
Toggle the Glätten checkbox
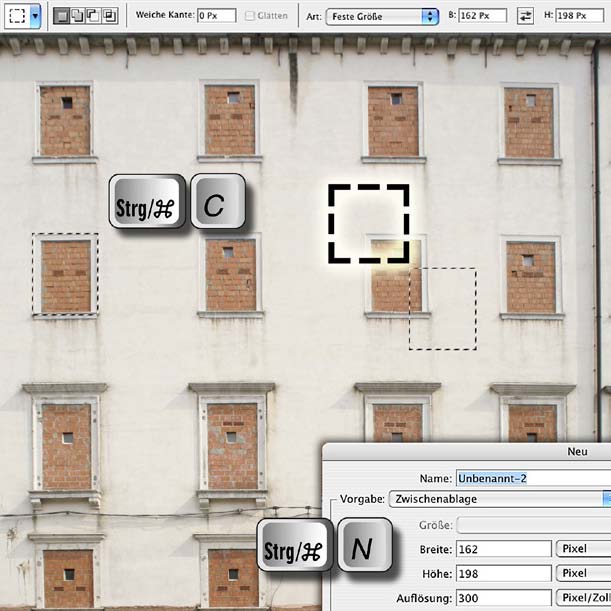point(250,16)
